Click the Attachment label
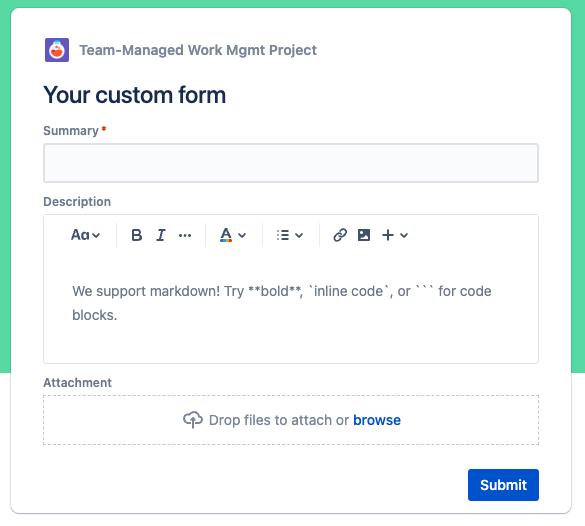 (x=78, y=382)
